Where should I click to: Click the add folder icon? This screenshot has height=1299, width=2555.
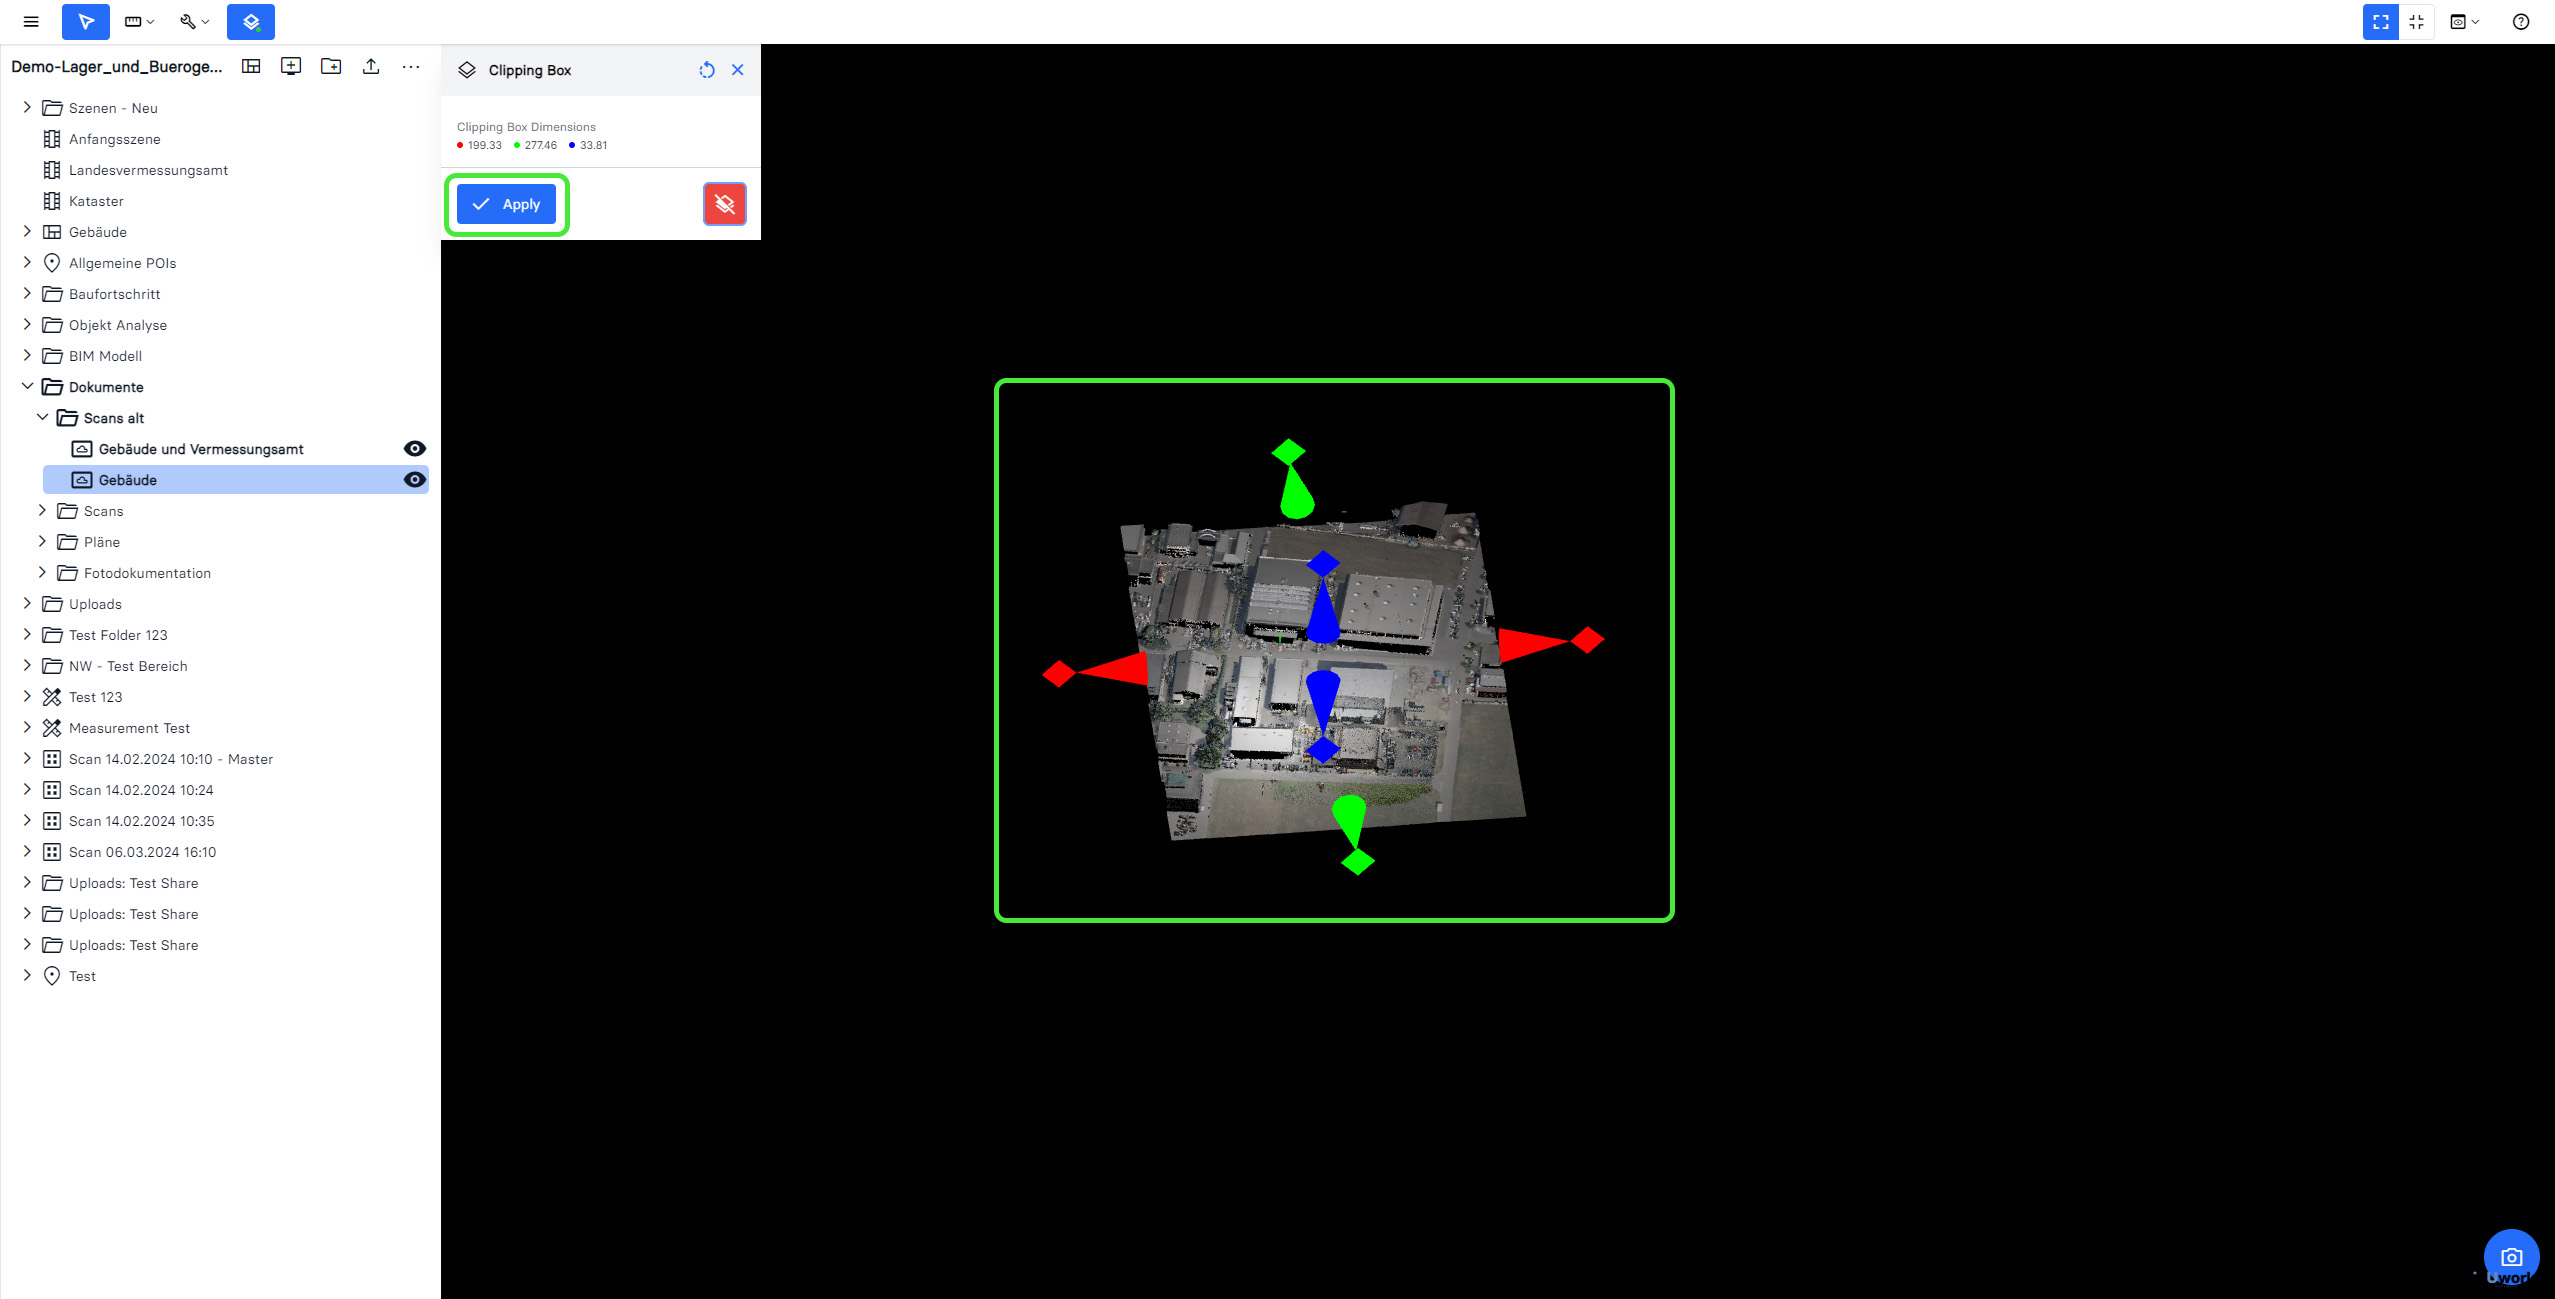tap(331, 66)
